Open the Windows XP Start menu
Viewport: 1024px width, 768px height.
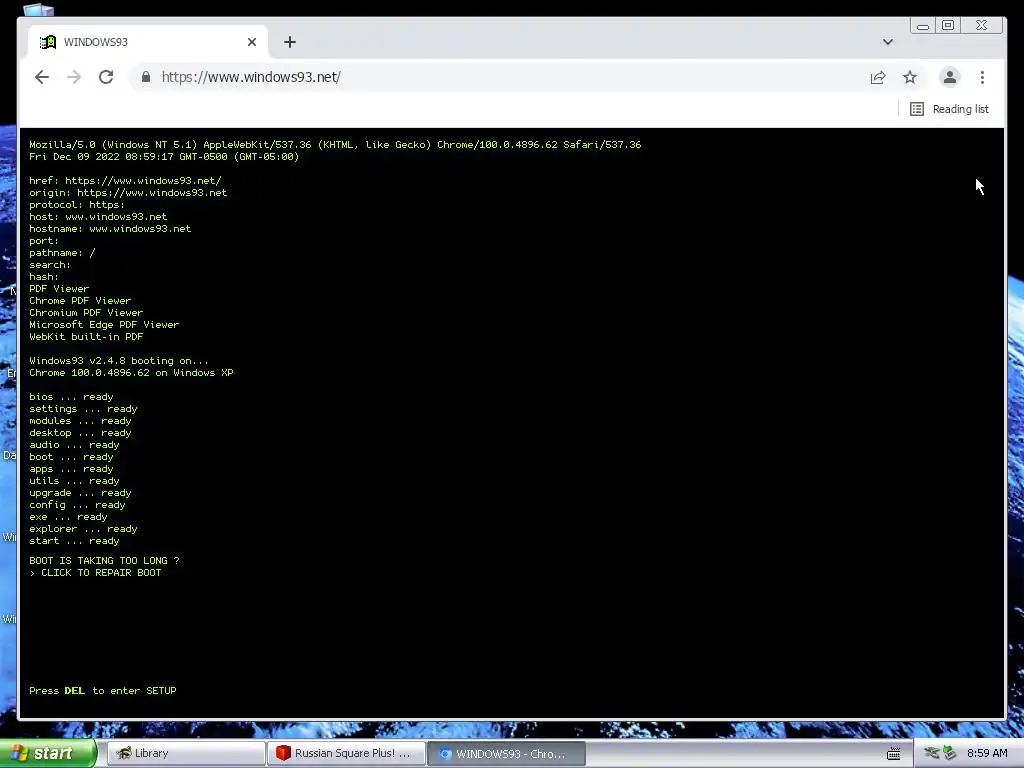coord(47,753)
